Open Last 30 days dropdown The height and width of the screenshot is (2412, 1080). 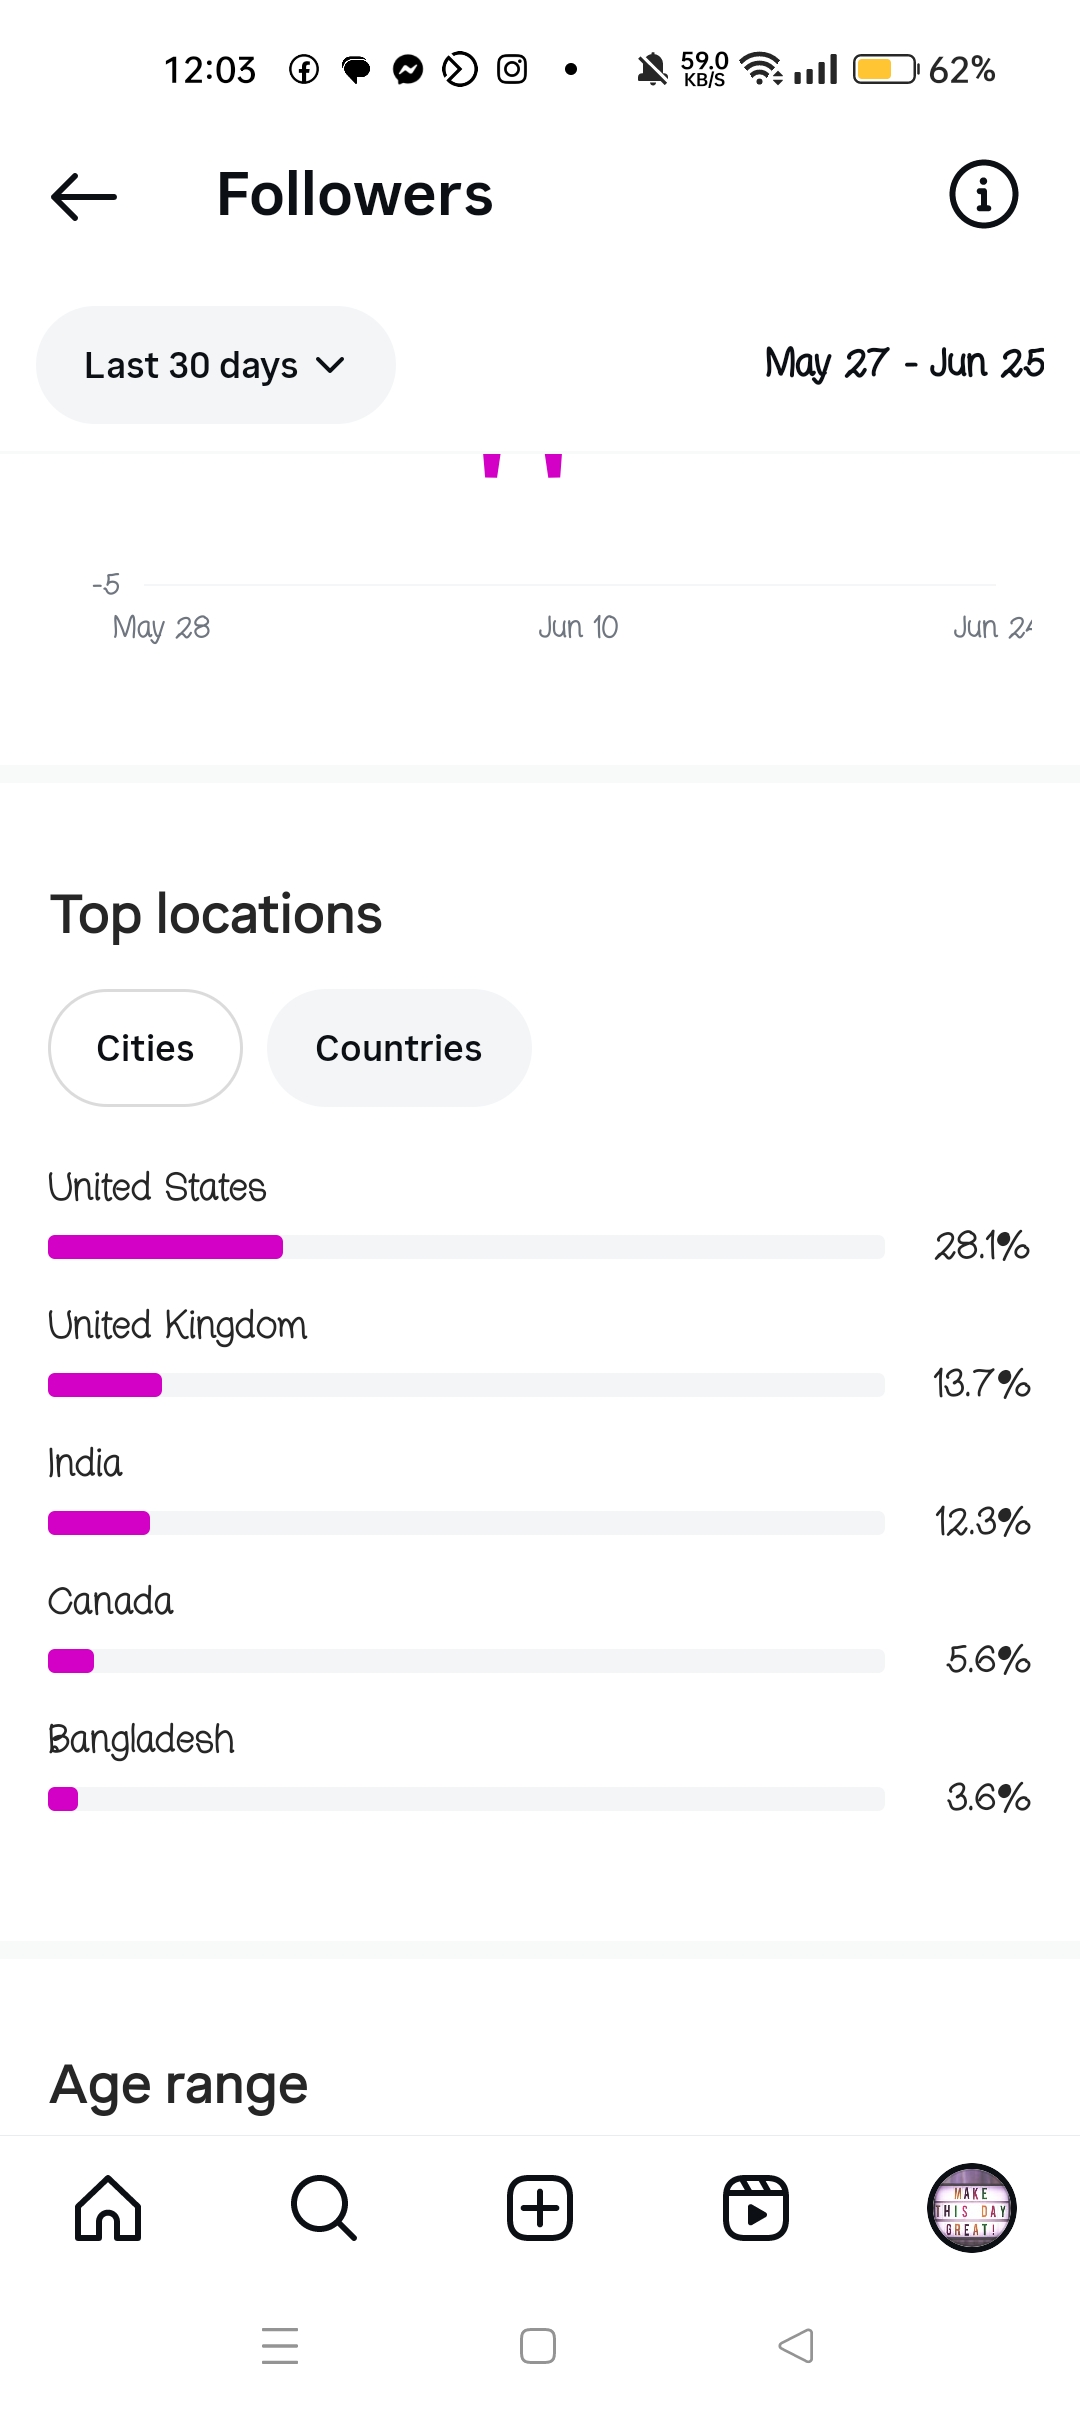pyautogui.click(x=192, y=366)
